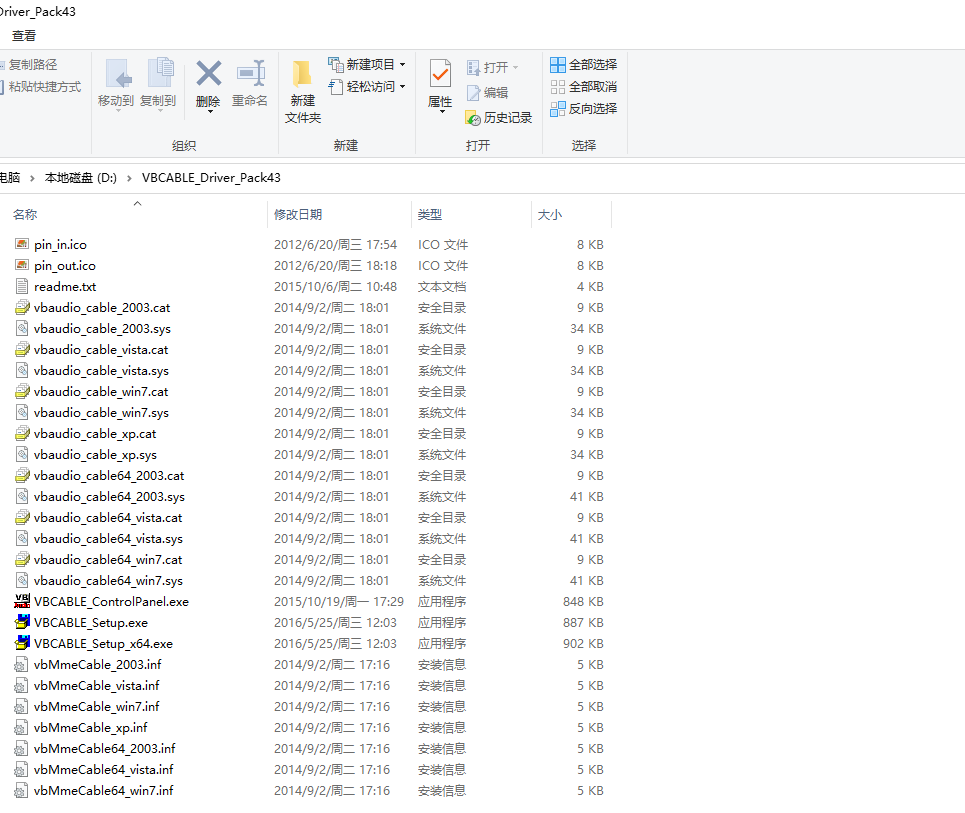Sort by Name (名称) column header
Viewport: 965px width, 813px height.
tap(25, 215)
